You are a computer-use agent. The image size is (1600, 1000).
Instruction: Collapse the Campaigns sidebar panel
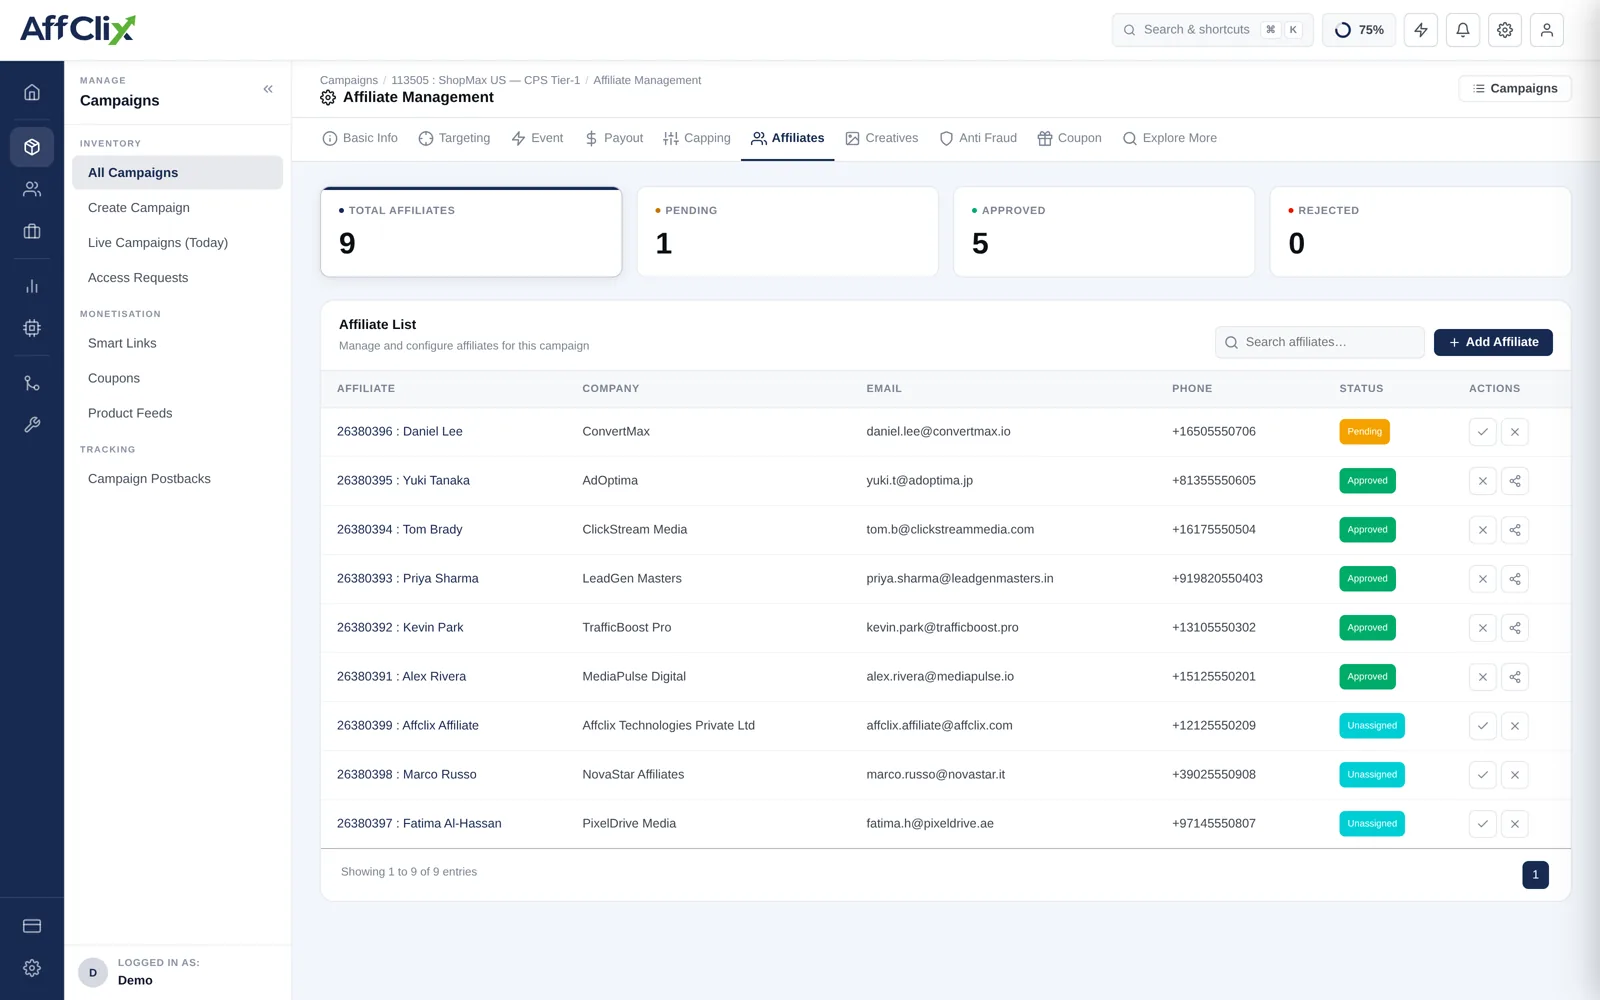click(x=268, y=89)
